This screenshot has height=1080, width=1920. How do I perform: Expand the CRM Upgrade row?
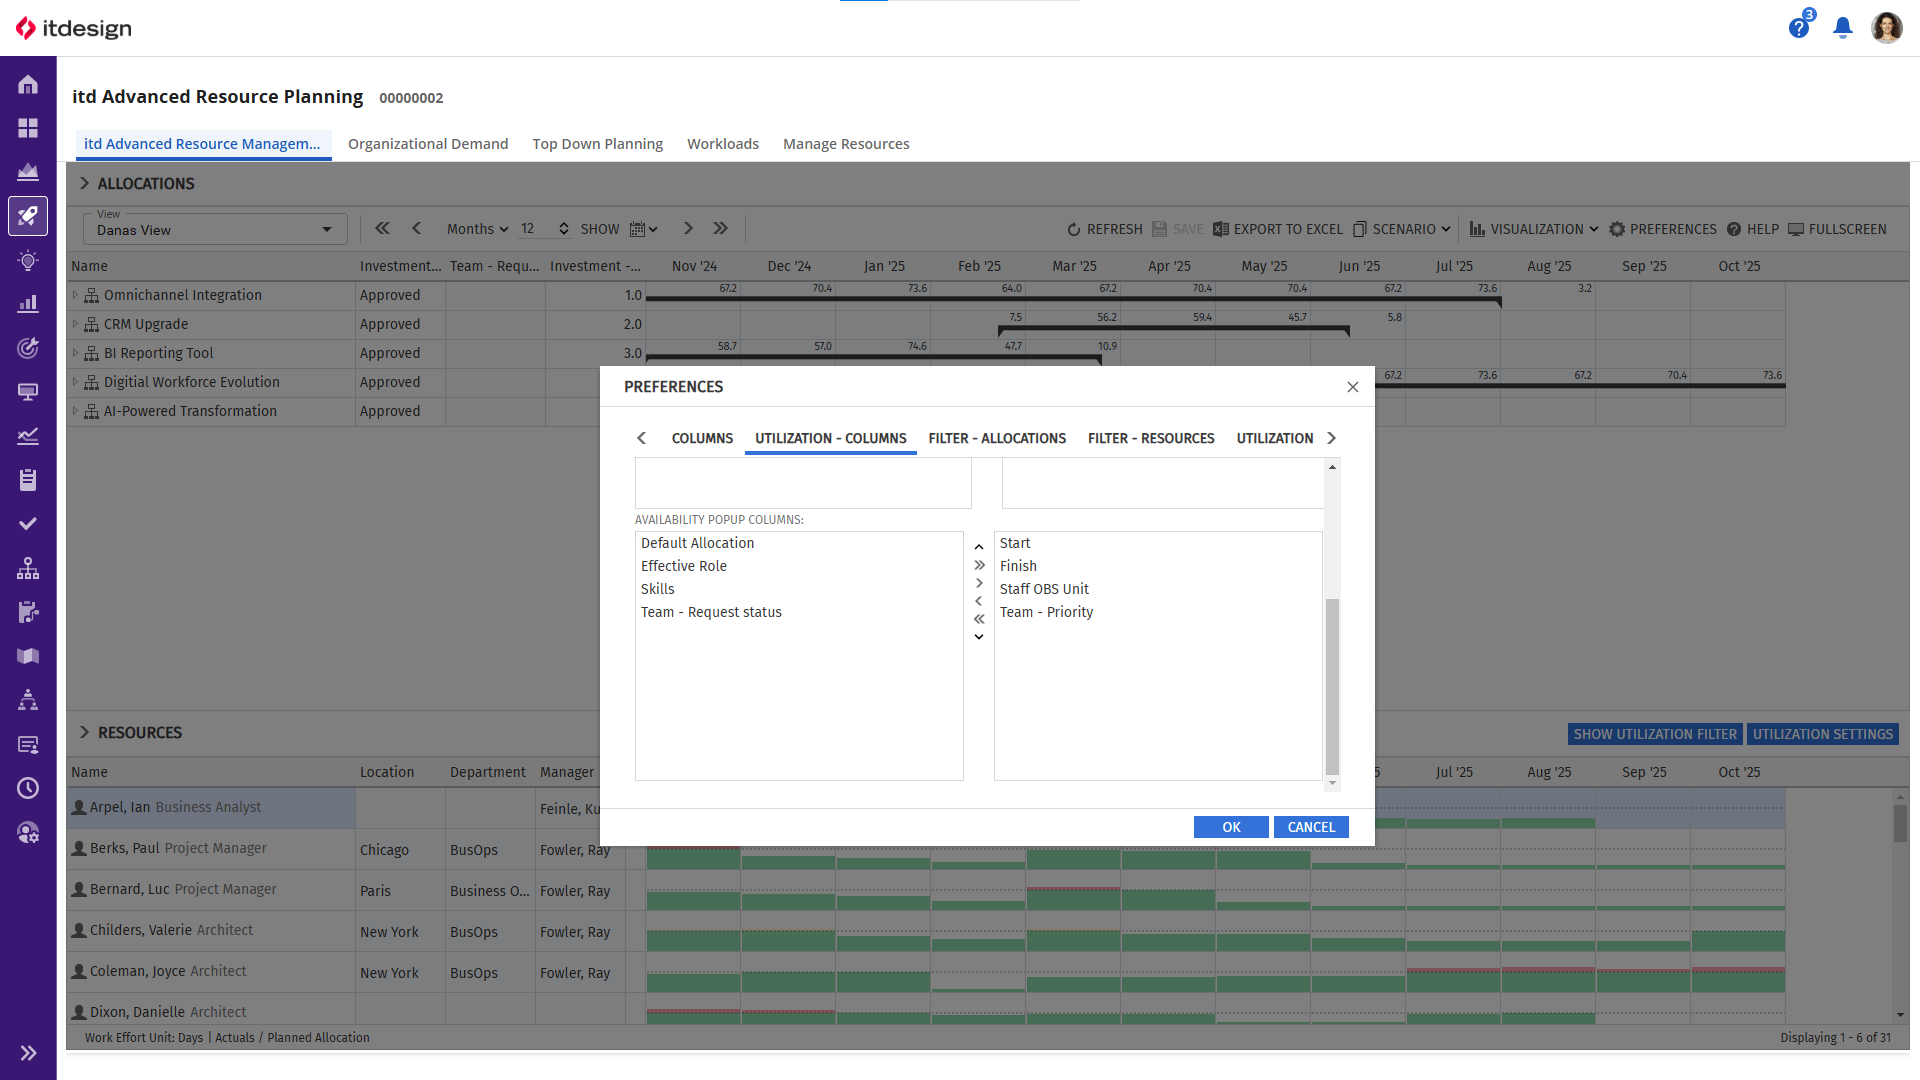pos(75,324)
